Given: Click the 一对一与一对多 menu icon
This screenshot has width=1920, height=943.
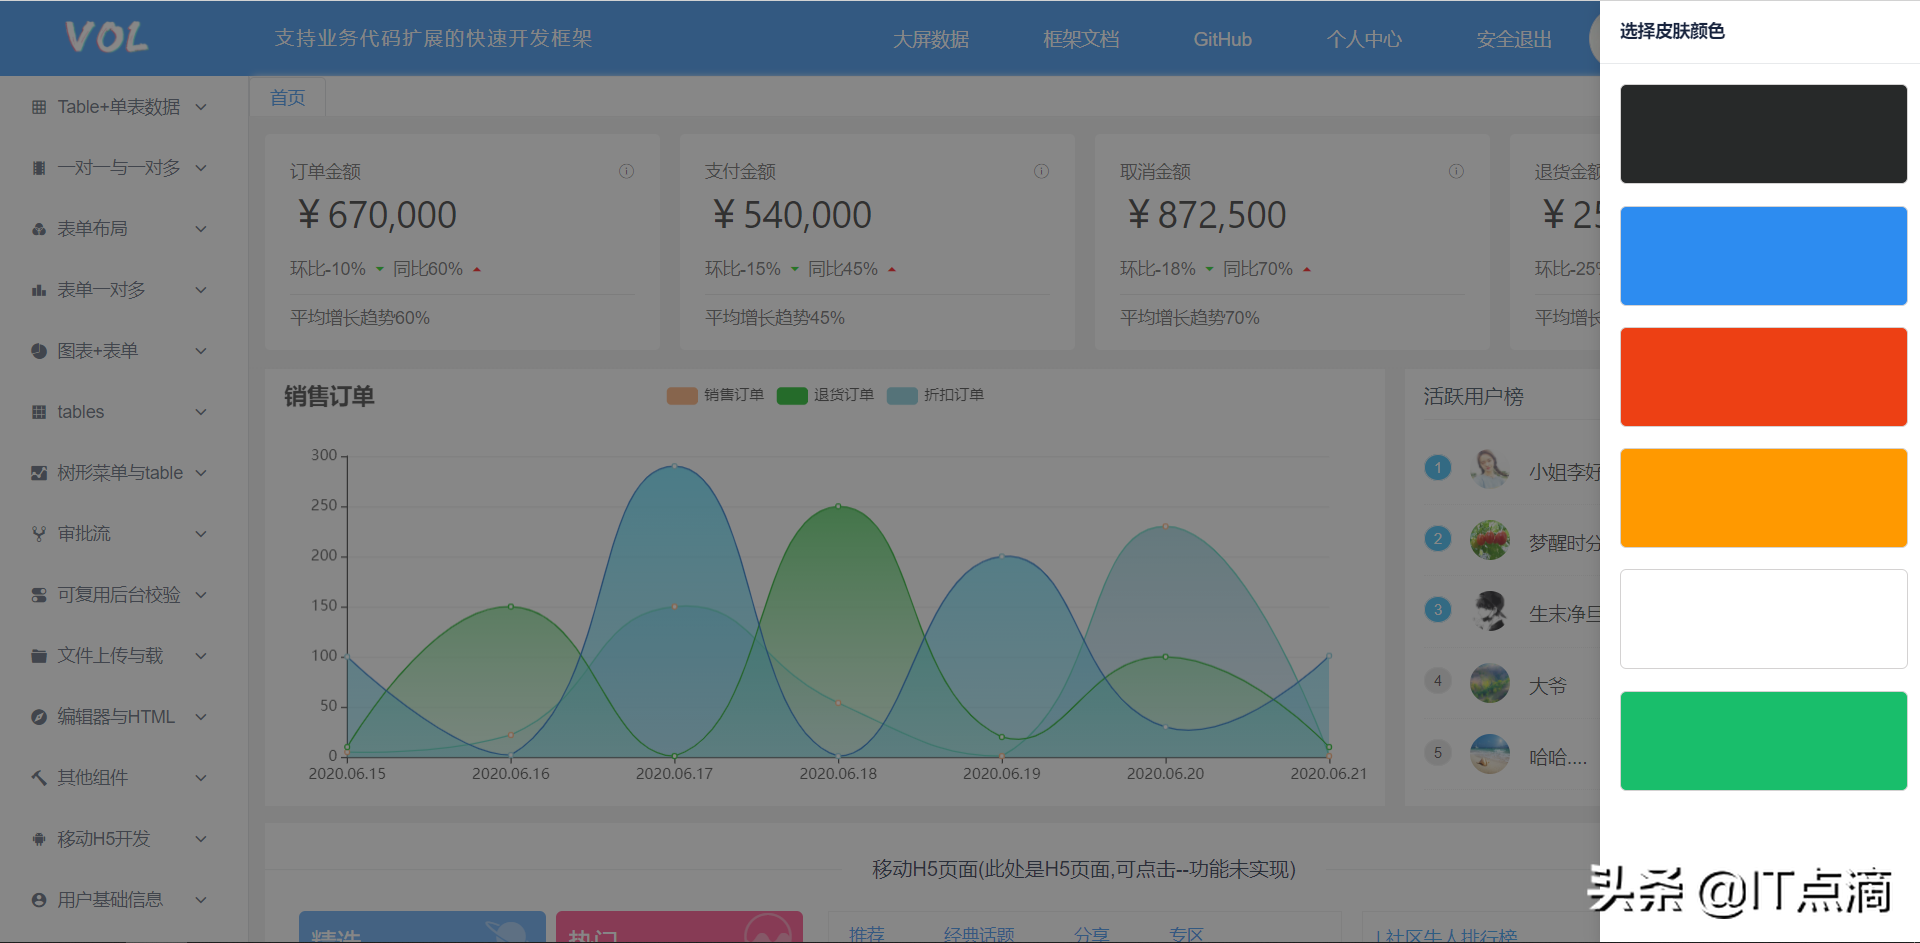Looking at the screenshot, I should [39, 168].
